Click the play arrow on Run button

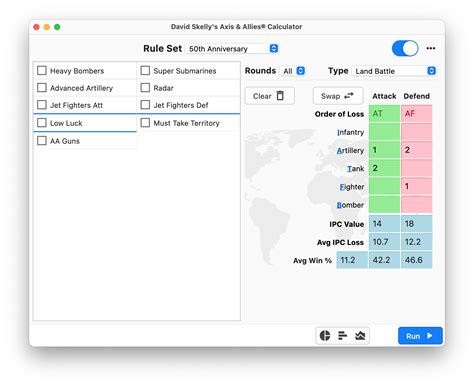point(430,336)
